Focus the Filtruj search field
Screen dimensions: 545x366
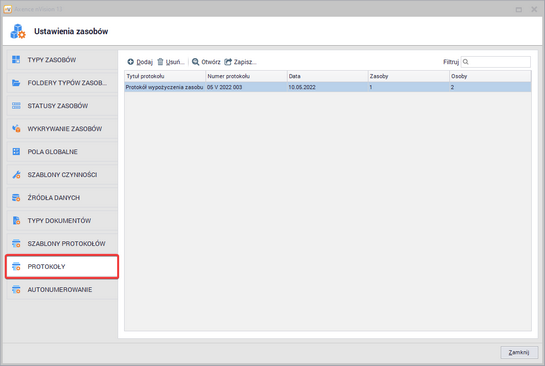click(496, 62)
